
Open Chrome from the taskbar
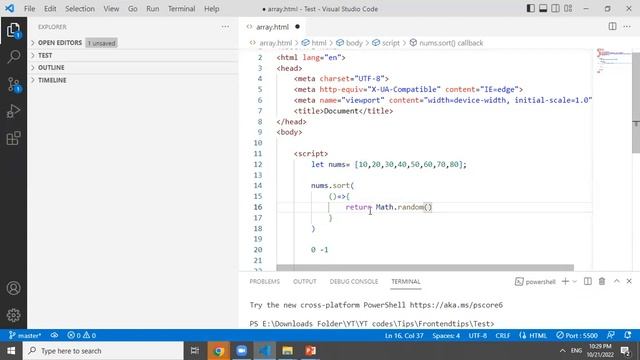[218, 351]
